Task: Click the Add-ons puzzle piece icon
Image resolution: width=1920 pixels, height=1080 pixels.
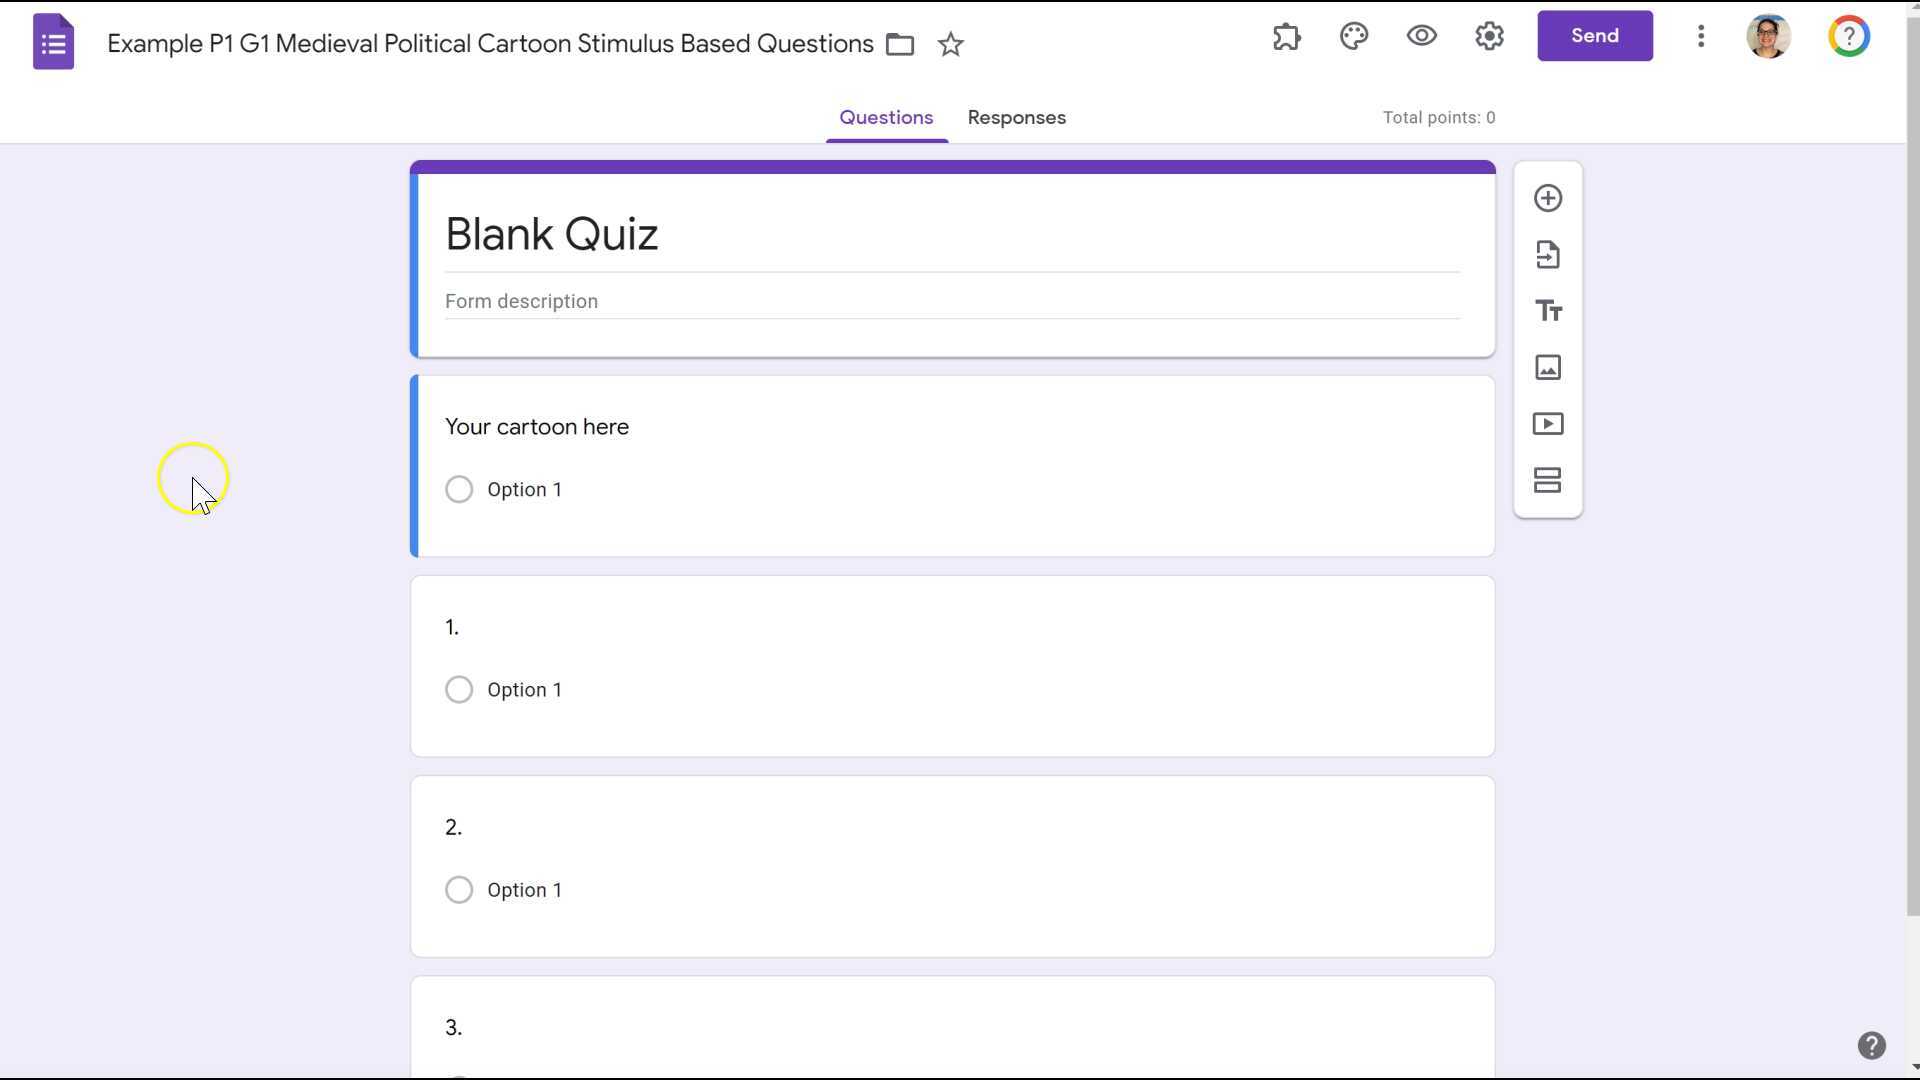Action: pyautogui.click(x=1286, y=36)
